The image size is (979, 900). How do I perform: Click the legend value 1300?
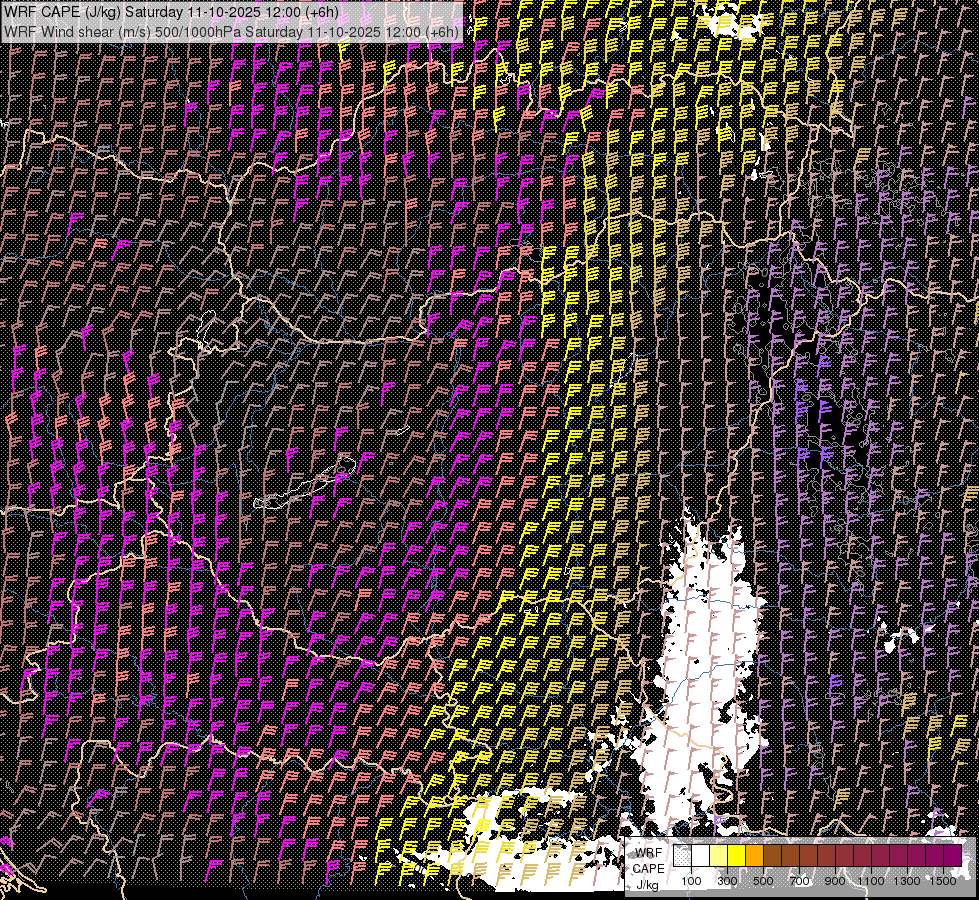907,881
